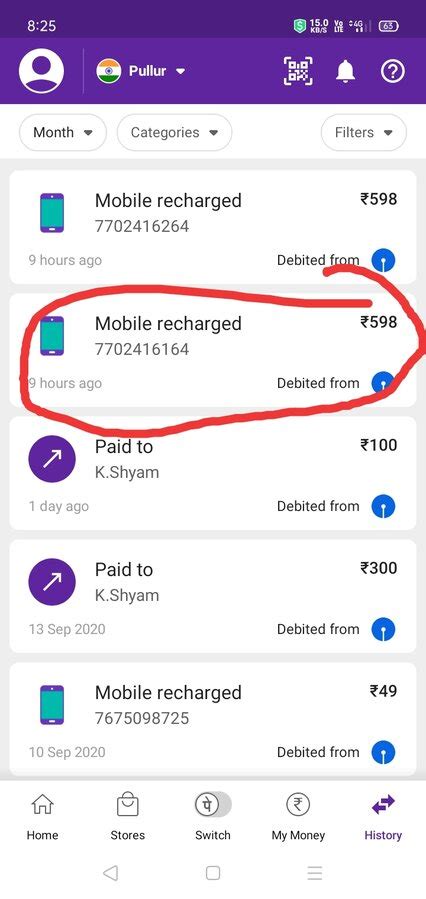Toggle the Switch control in the bottom bar
This screenshot has height=899, width=426.
point(213,805)
